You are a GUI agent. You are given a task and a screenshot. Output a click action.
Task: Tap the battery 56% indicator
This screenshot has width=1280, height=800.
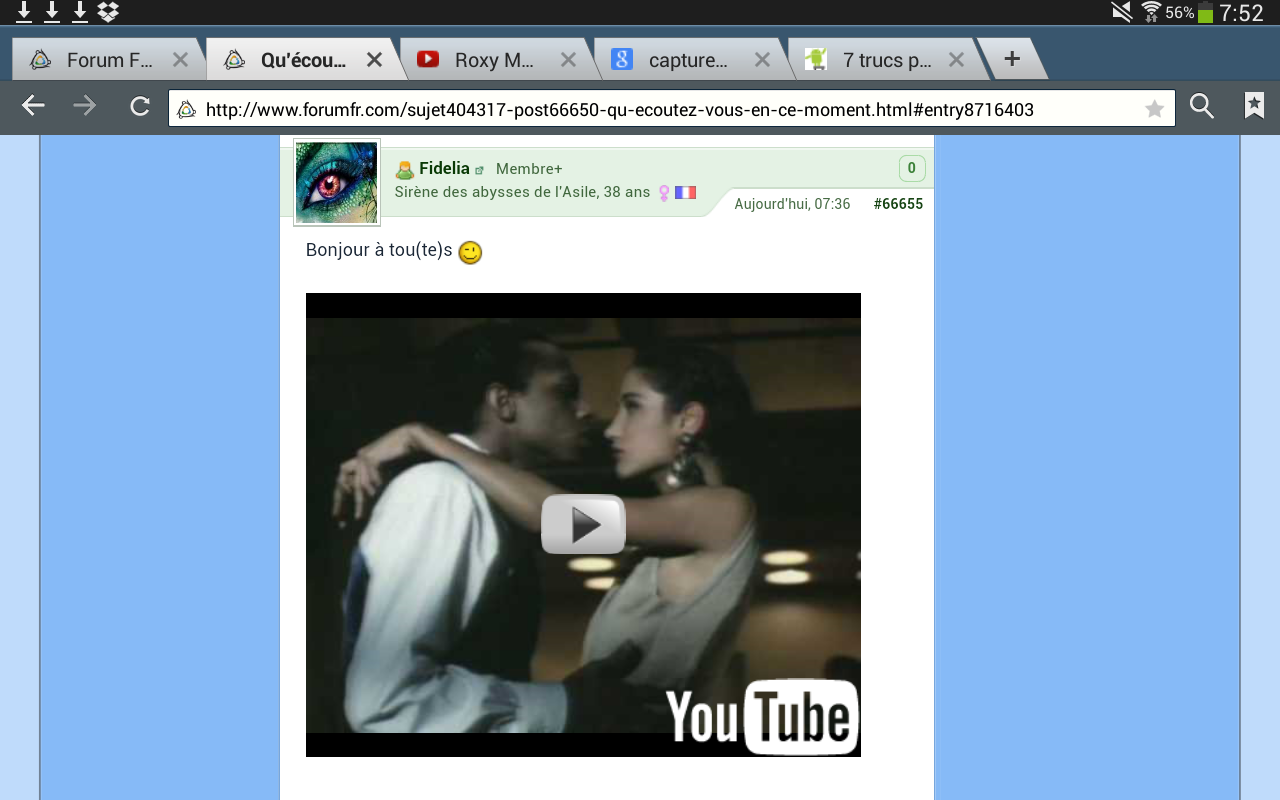[1189, 13]
